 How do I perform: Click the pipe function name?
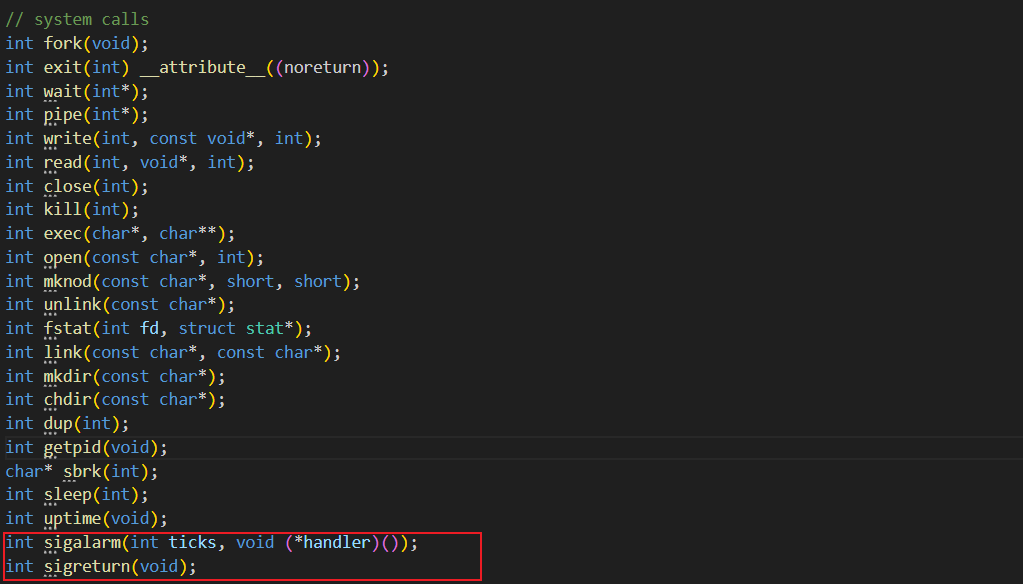[63, 115]
